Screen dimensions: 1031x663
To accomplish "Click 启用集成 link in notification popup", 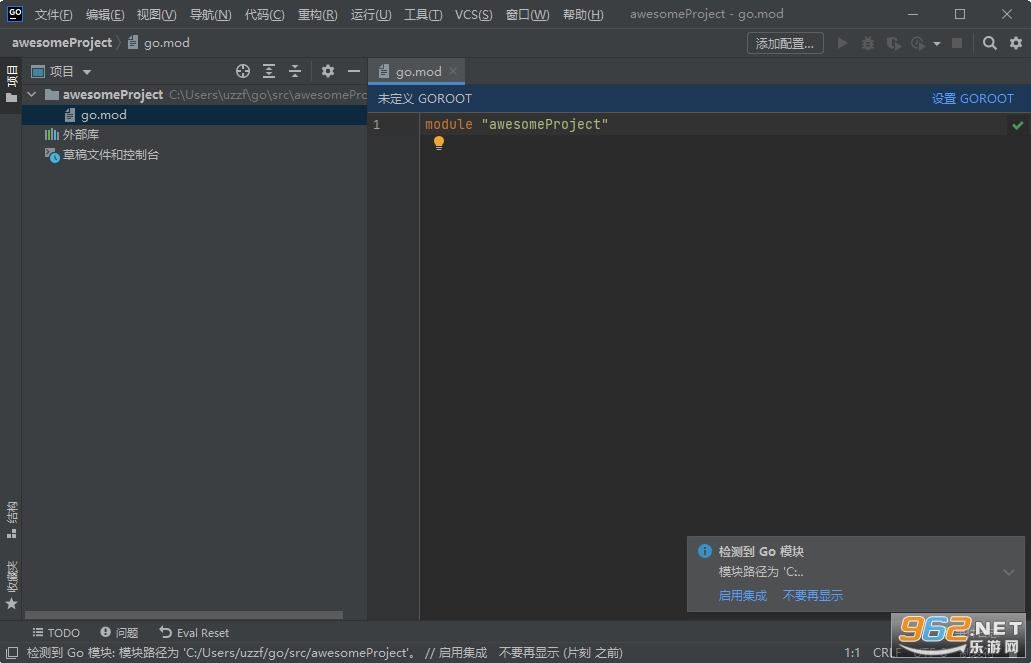I will [x=742, y=596].
